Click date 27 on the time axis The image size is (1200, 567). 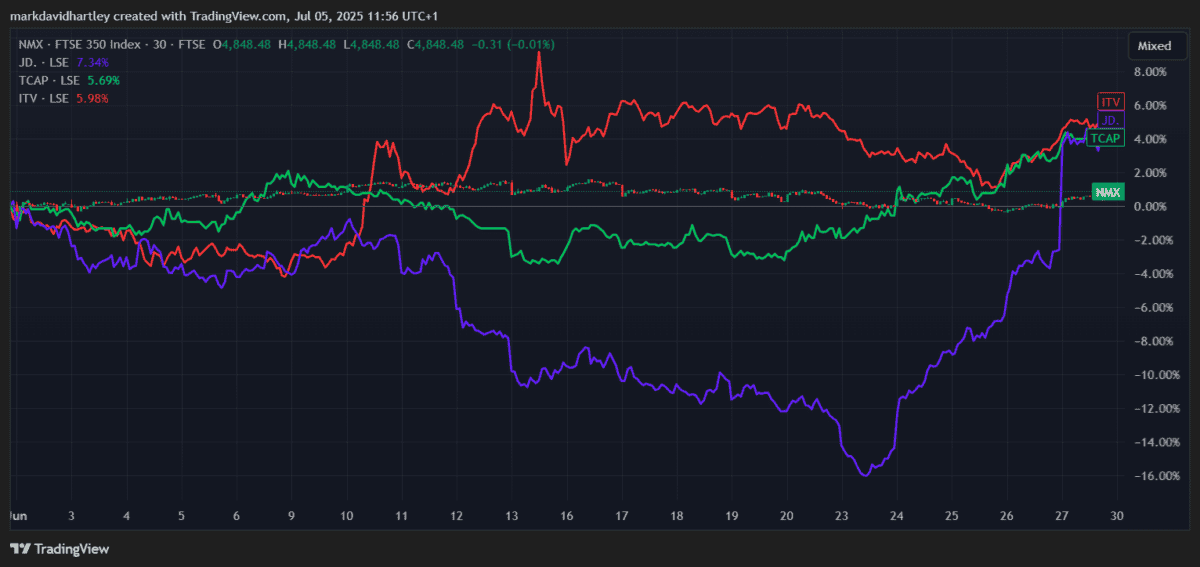1061,516
